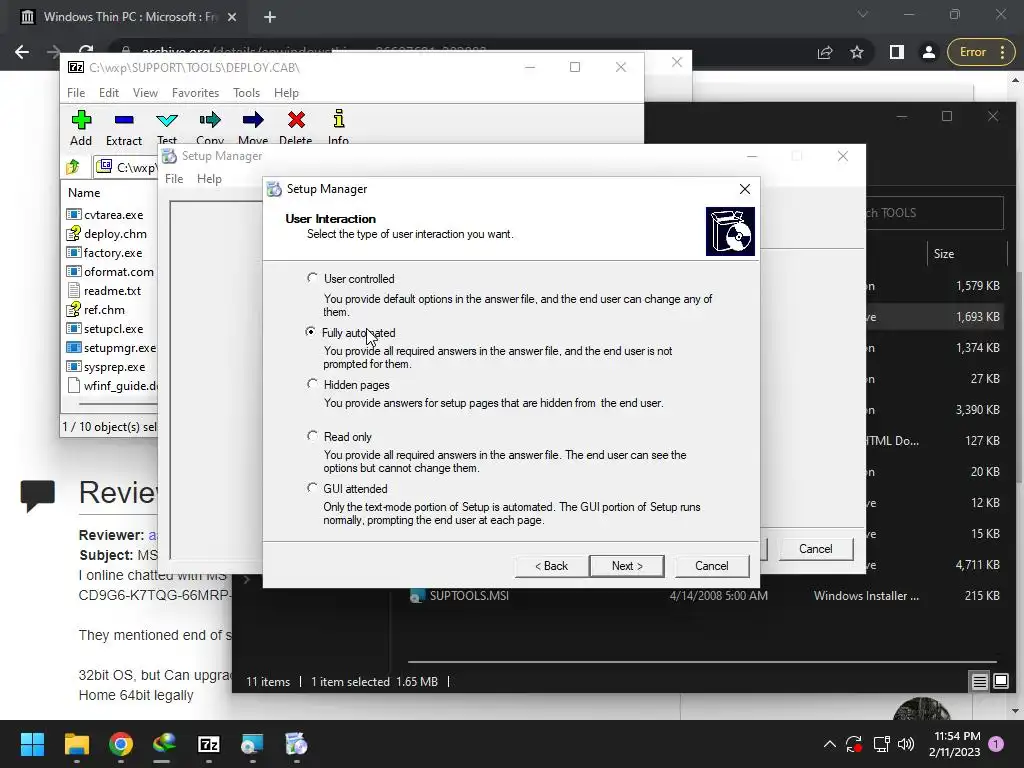Viewport: 1024px width, 768px height.
Task: Click Next in the Setup Manager dialog
Action: click(627, 566)
